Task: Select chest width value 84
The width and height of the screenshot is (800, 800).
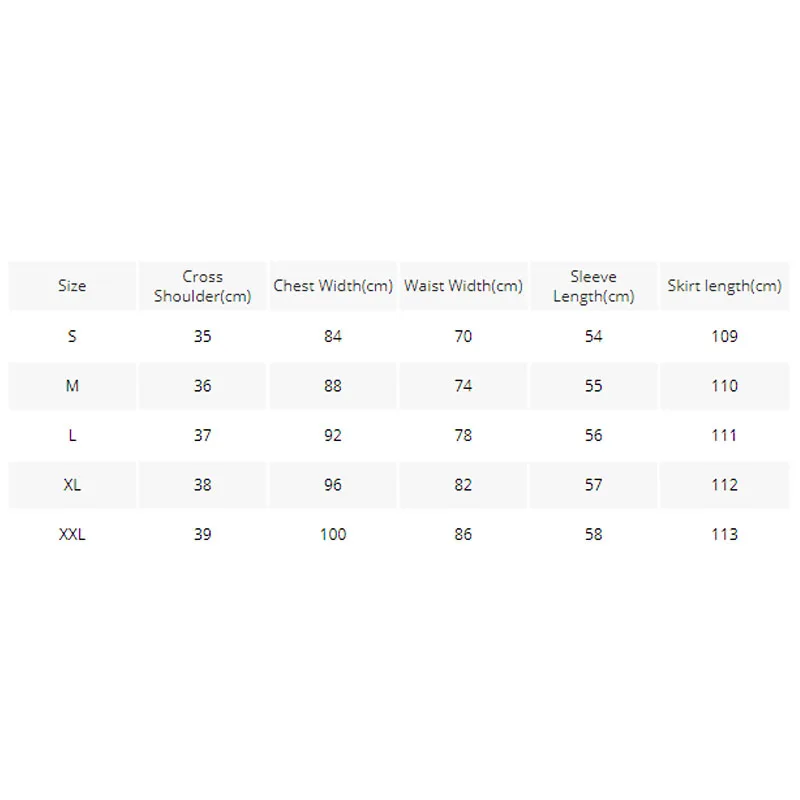Action: (333, 336)
